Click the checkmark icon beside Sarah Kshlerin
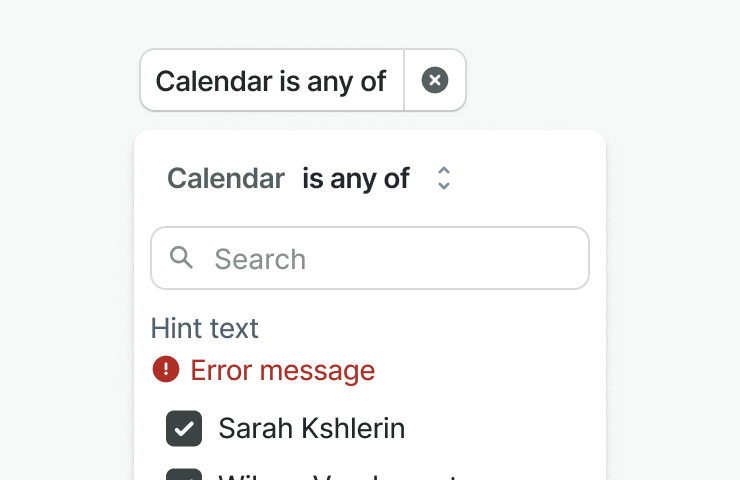 click(184, 429)
